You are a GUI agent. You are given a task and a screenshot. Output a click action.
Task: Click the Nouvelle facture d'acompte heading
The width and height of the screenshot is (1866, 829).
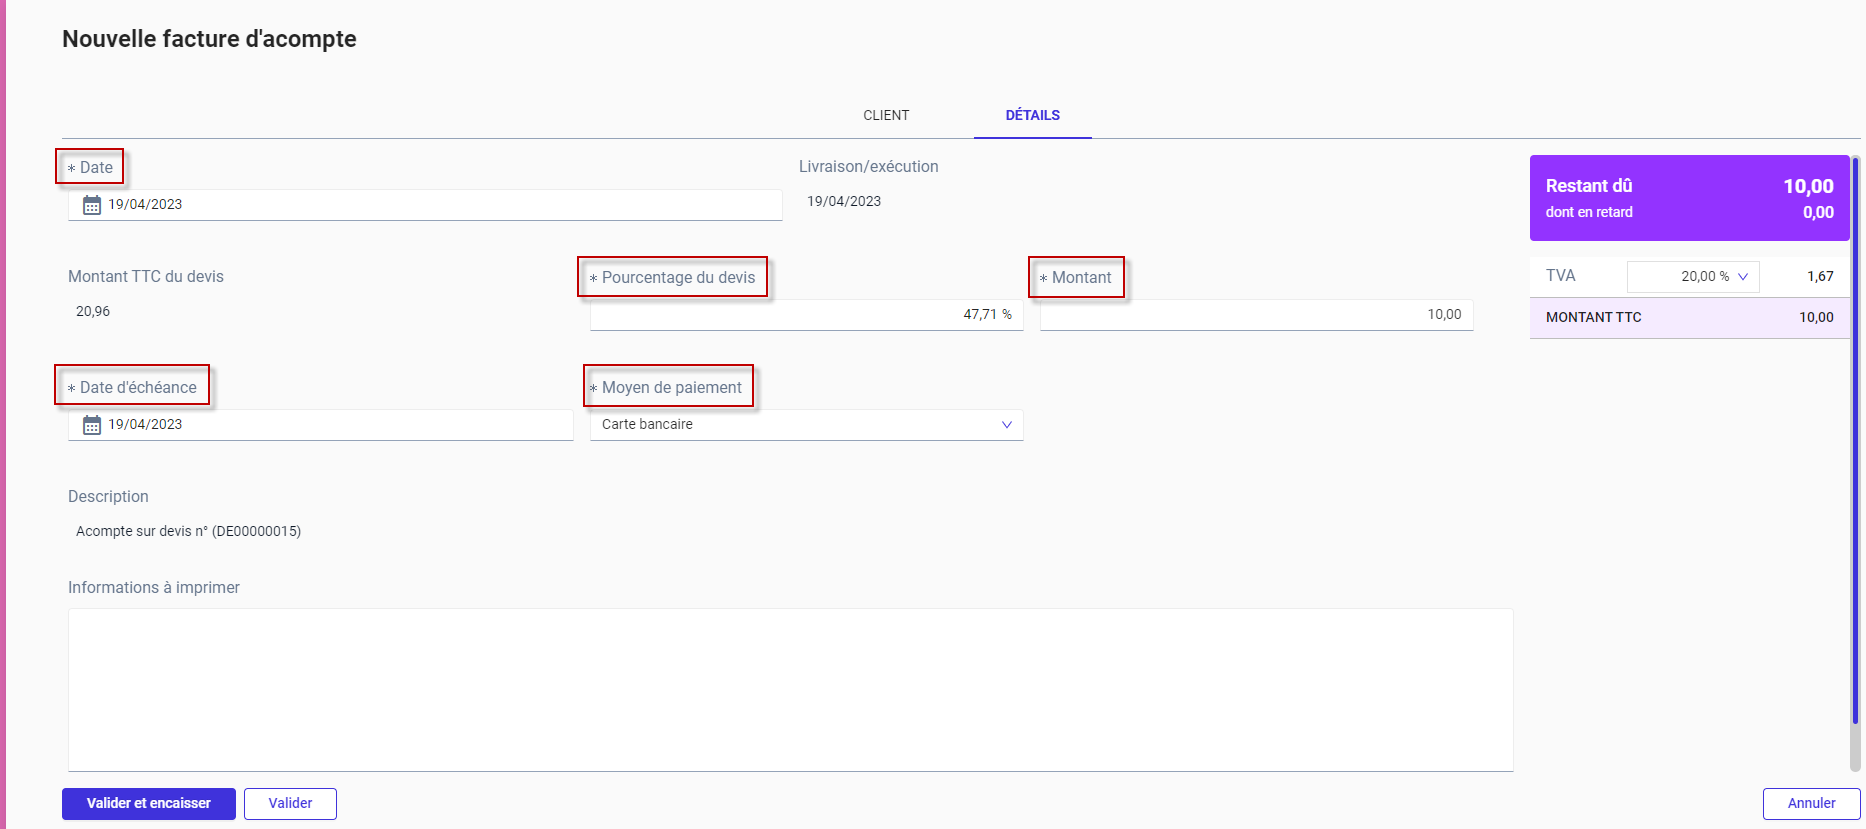(209, 39)
